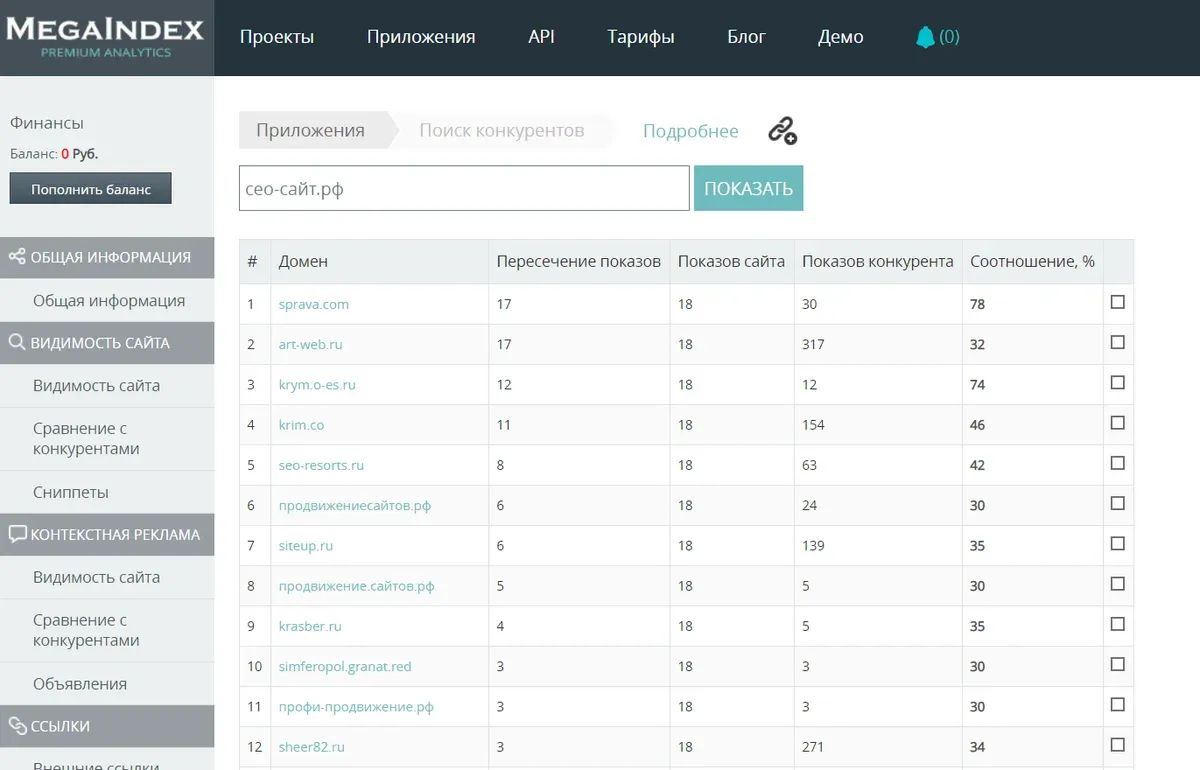The image size is (1200, 770).
Task: Click the value 317 in art-web.ru row
Action: point(813,344)
